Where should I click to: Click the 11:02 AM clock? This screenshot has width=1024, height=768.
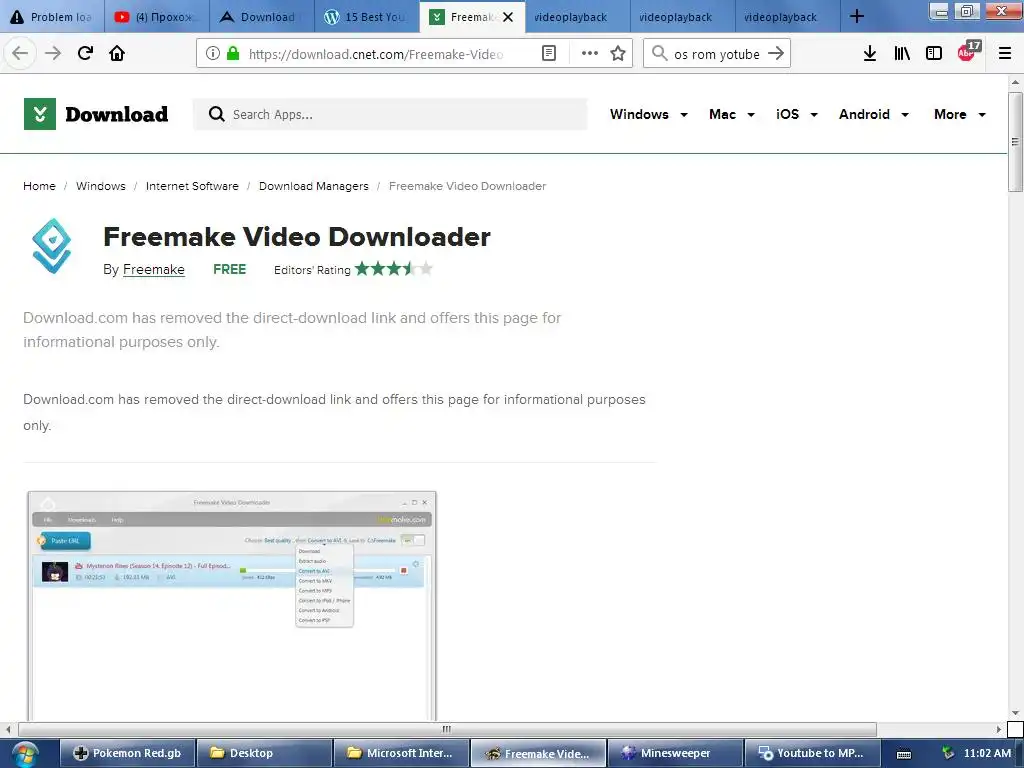[987, 753]
